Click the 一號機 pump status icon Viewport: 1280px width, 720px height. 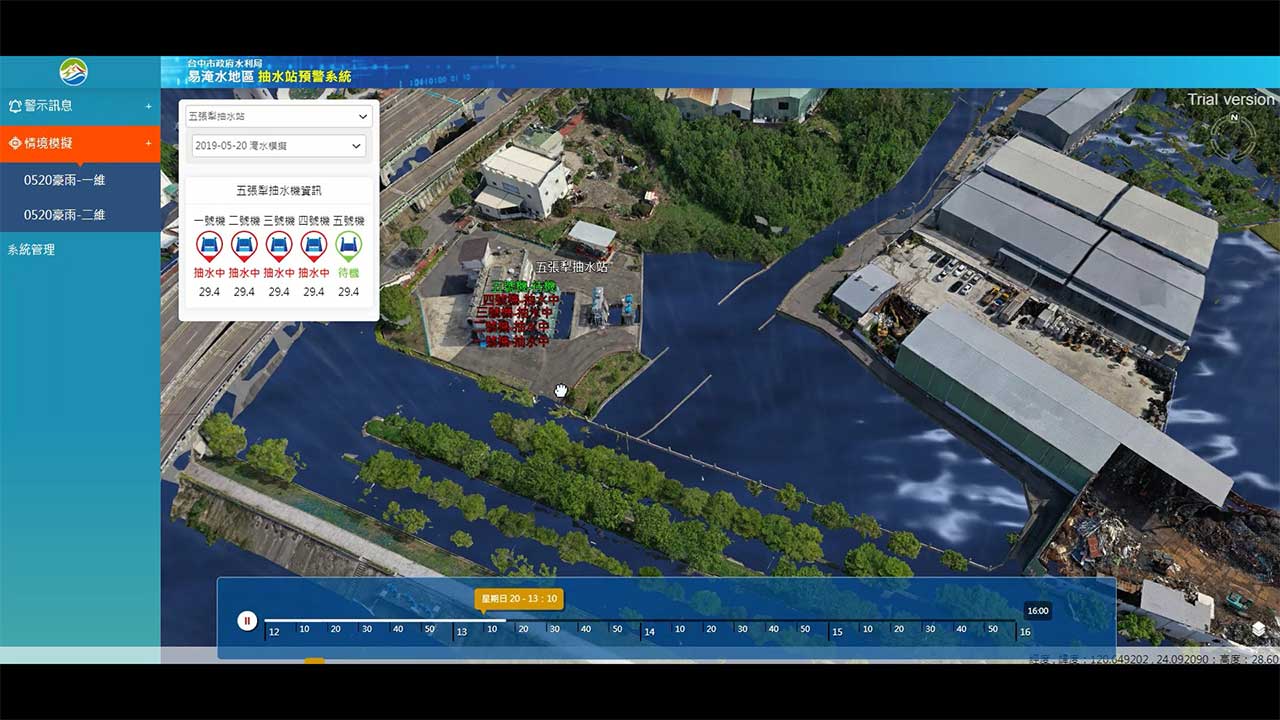coord(209,245)
